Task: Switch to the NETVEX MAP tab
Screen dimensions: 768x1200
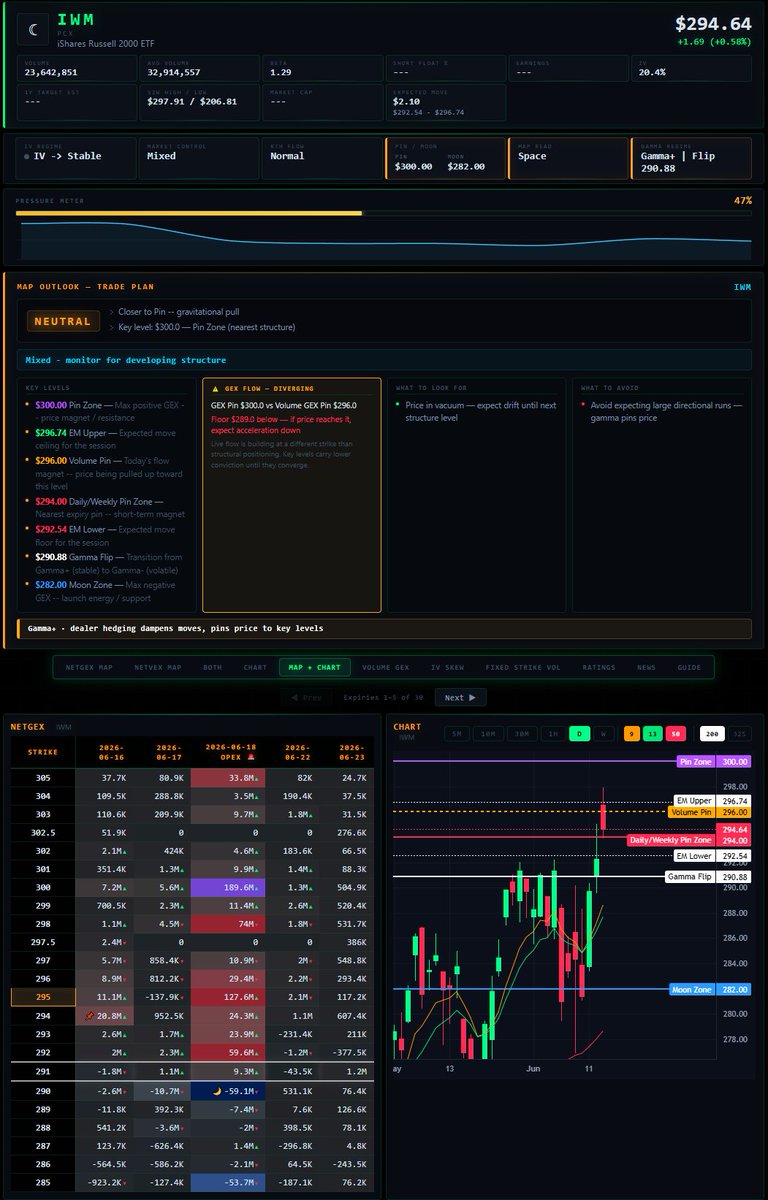Action: pyautogui.click(x=157, y=667)
